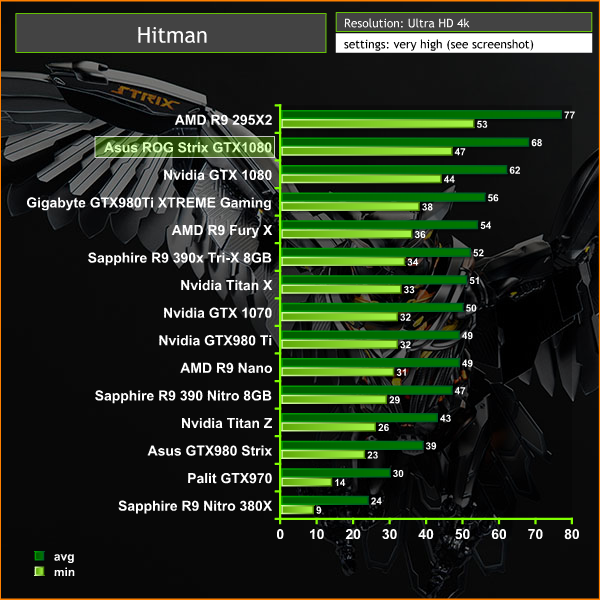The height and width of the screenshot is (600, 600).
Task: Click the x-axis tick label 70
Action: pyautogui.click(x=535, y=534)
